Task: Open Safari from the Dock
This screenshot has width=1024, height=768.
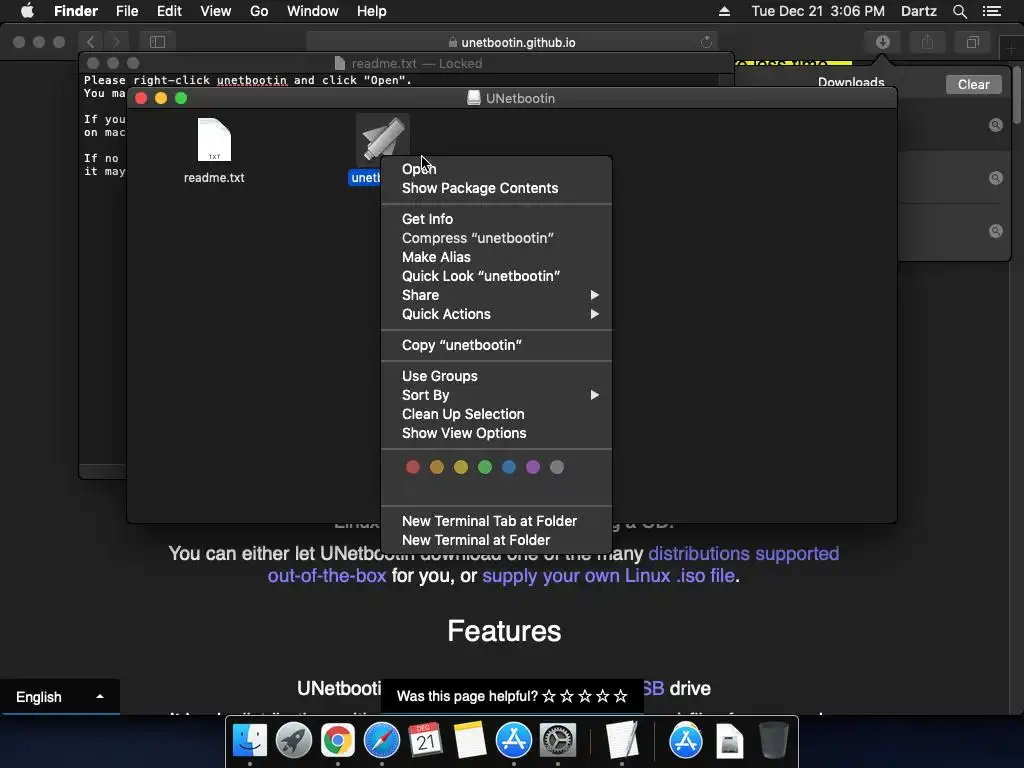Action: (x=381, y=741)
